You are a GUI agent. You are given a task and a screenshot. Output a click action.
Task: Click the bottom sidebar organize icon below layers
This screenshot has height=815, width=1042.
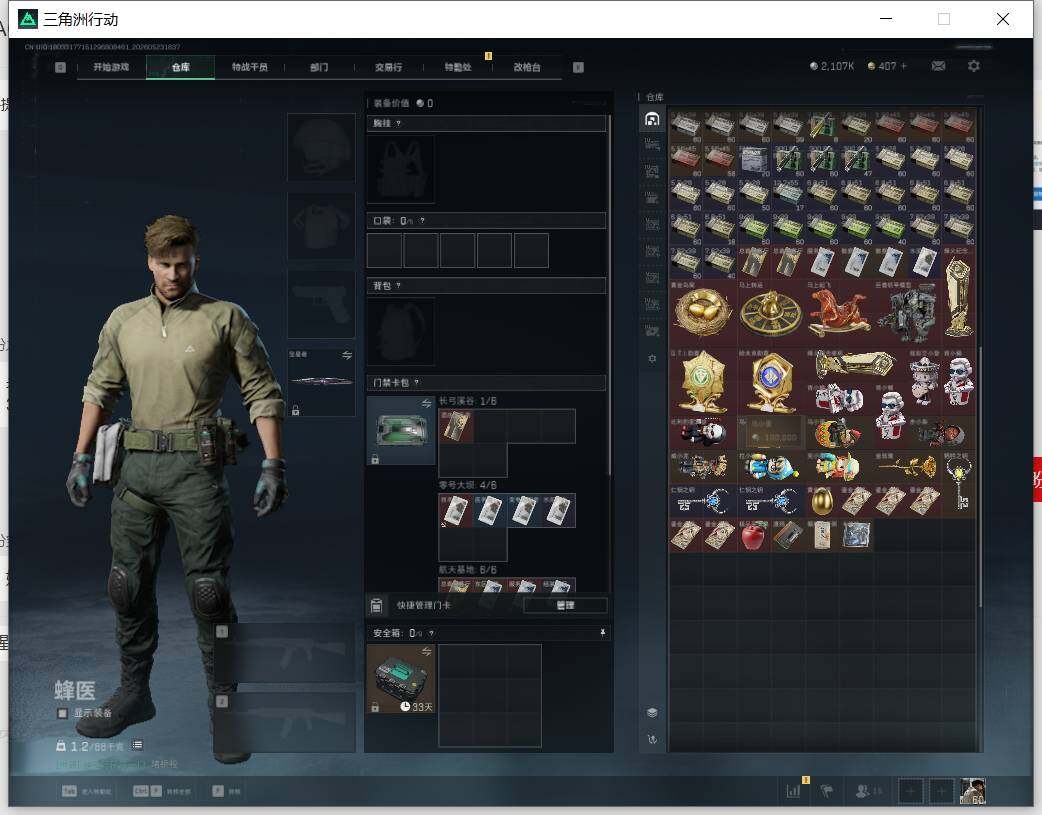[x=652, y=739]
